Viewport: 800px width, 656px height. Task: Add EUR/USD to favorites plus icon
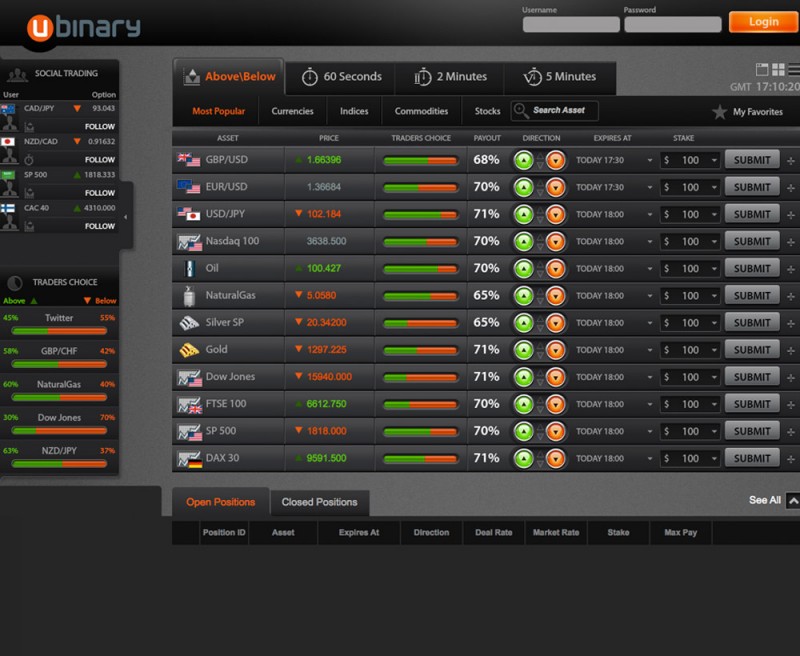click(791, 188)
